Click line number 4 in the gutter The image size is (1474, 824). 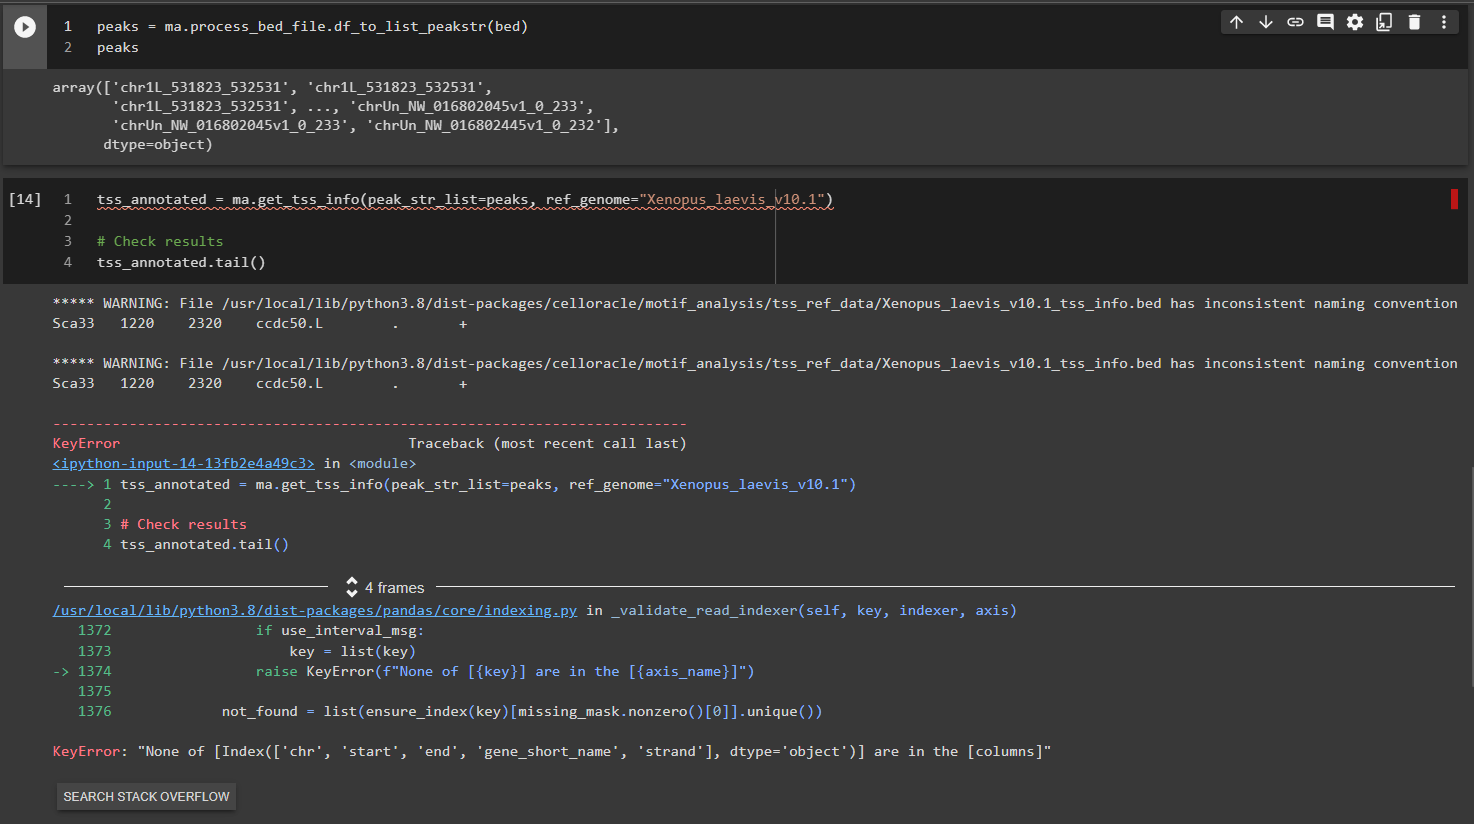[x=67, y=261]
